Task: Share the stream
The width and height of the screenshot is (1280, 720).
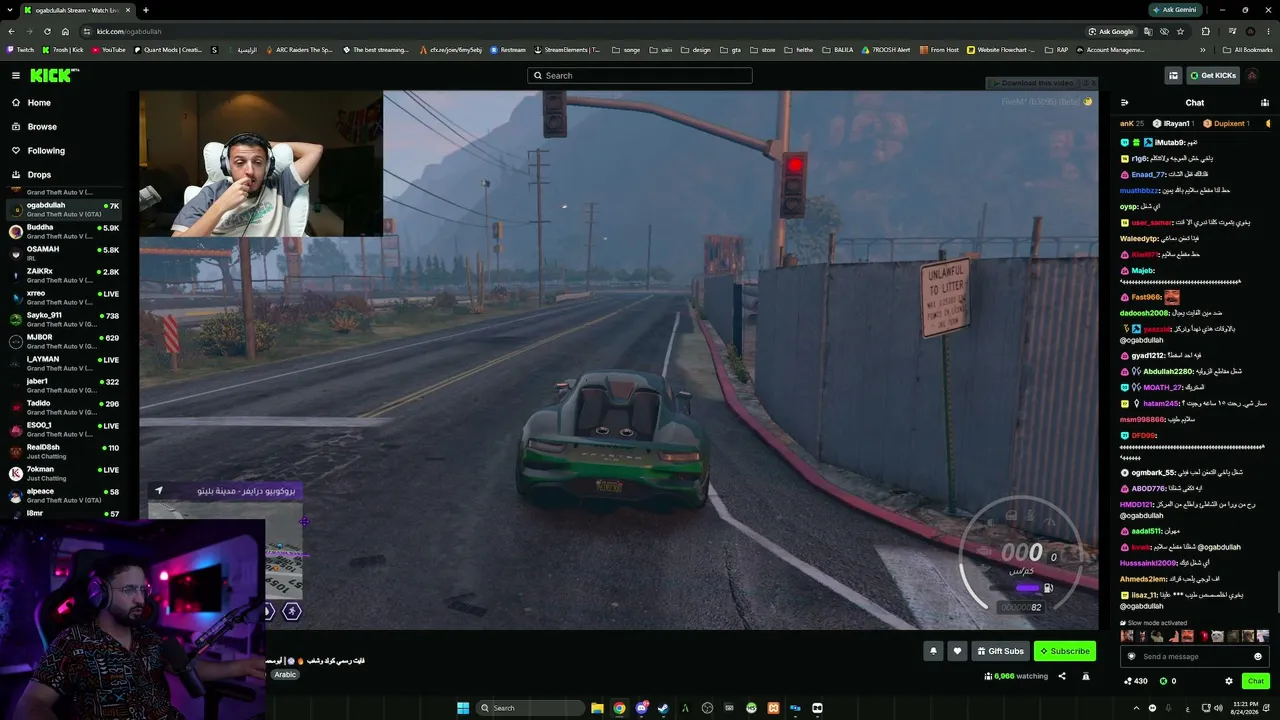Action: click(x=1062, y=676)
